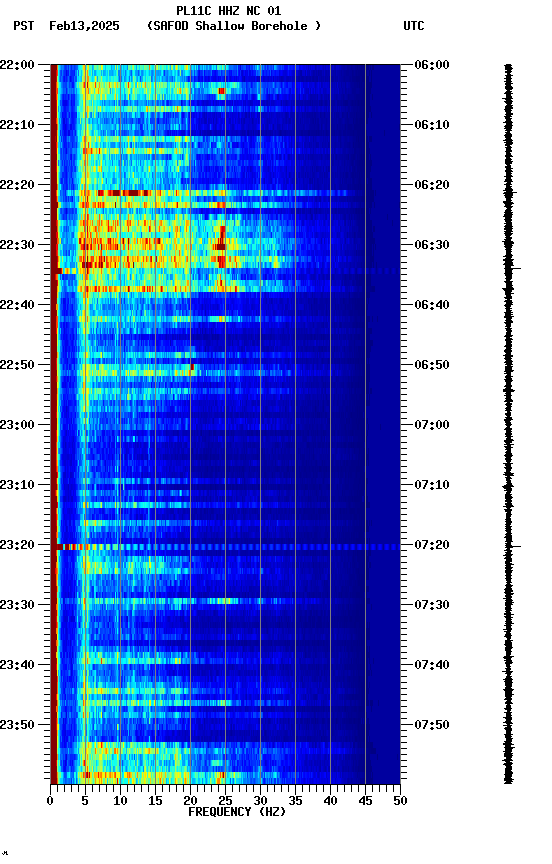The width and height of the screenshot is (552, 864).
Task: Click the '23:50' PST time label
Action: coord(17,726)
